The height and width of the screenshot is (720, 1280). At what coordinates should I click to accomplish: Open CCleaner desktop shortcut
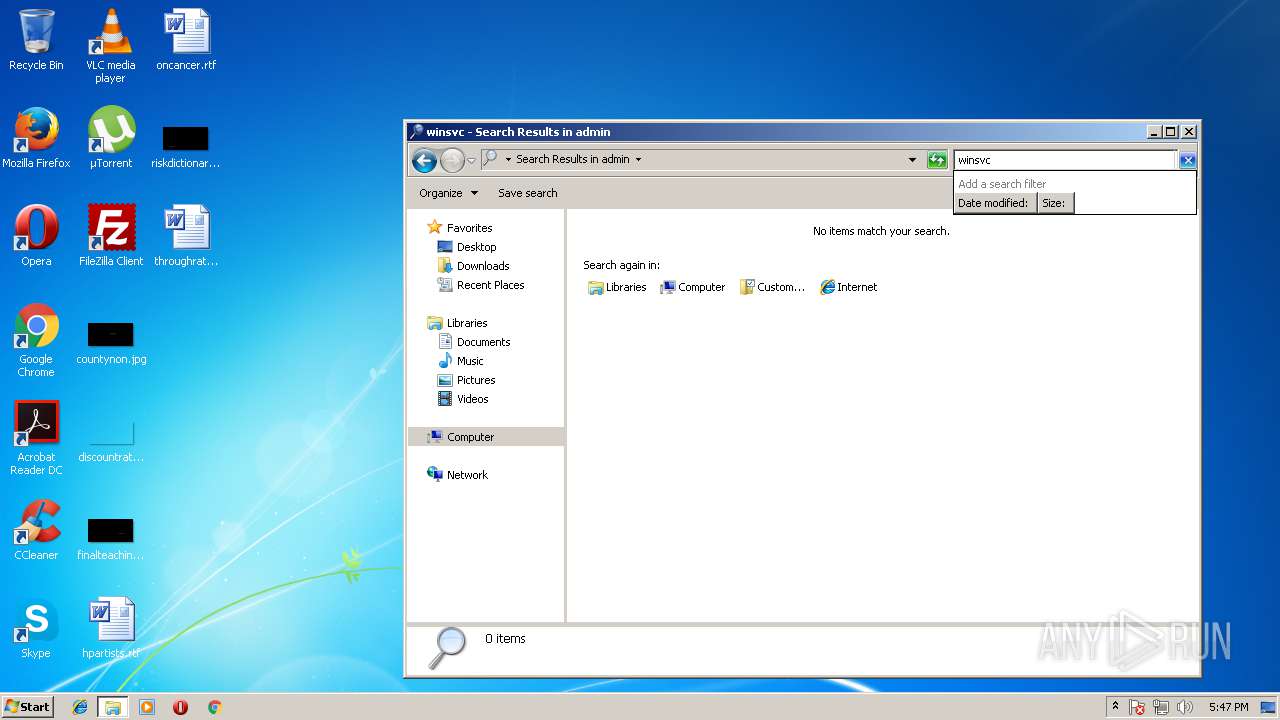36,530
